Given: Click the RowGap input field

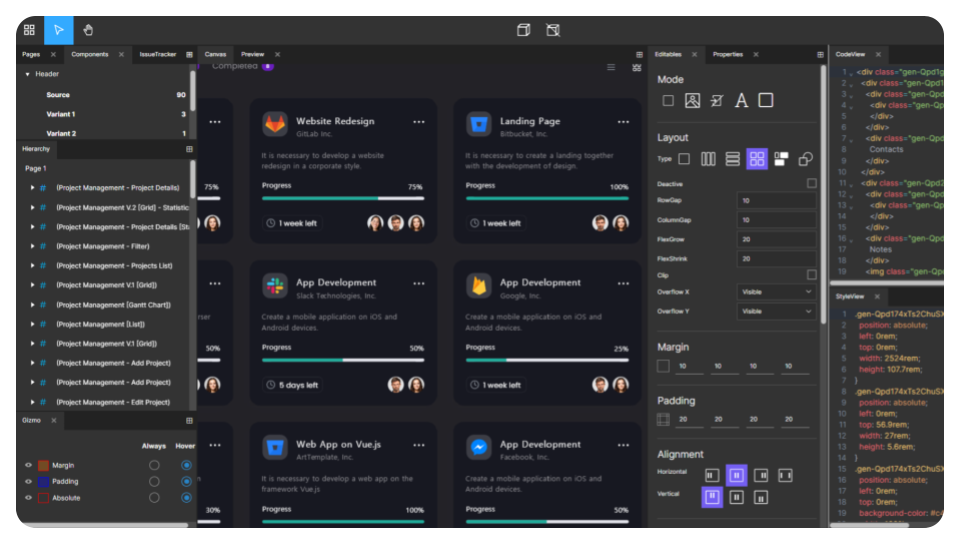Looking at the screenshot, I should click(776, 200).
